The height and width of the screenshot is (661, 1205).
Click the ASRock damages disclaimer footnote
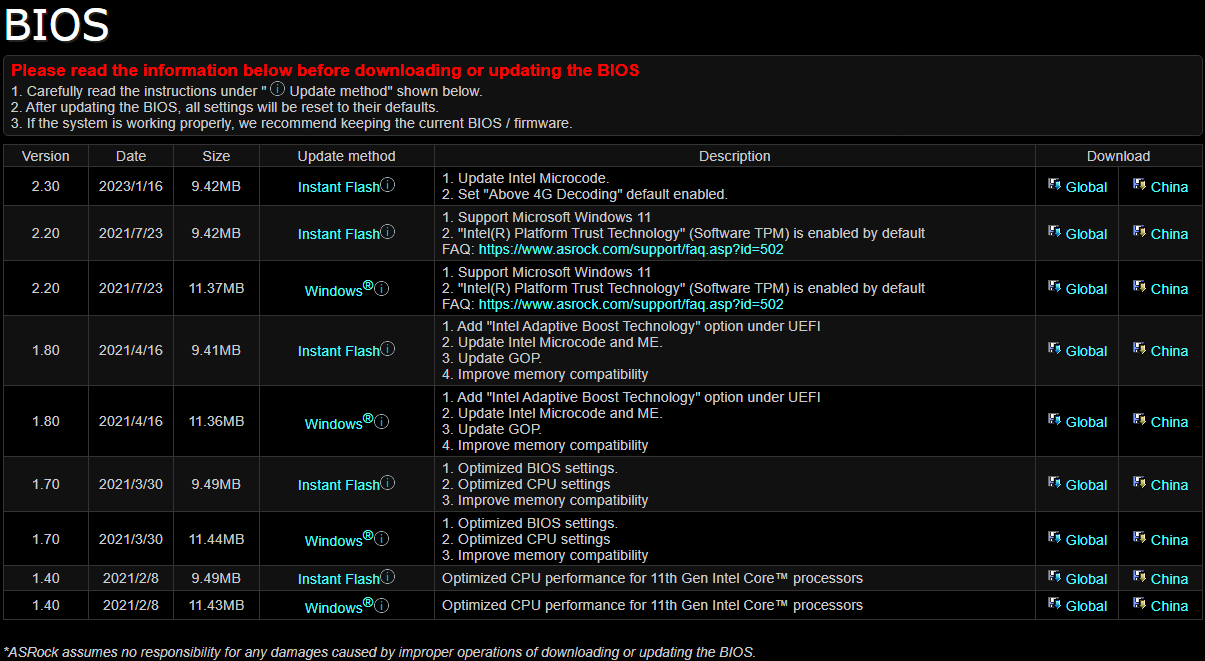click(379, 652)
